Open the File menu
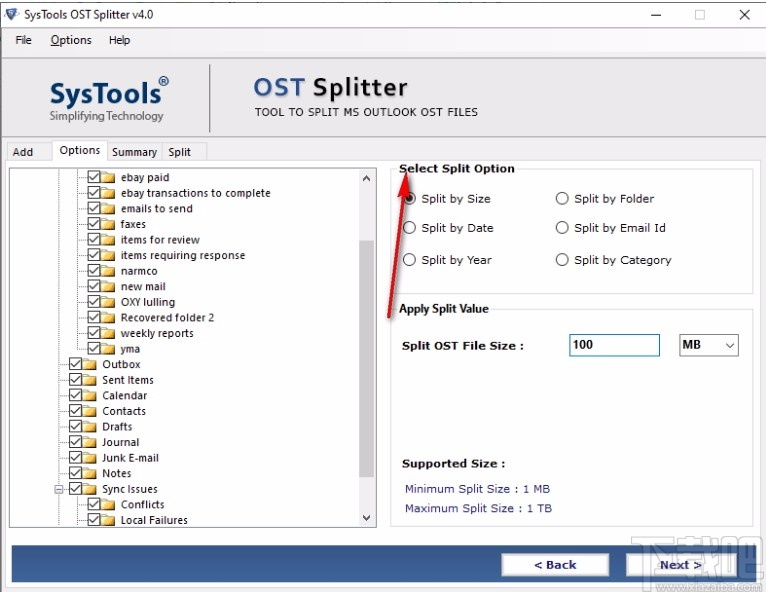This screenshot has width=766, height=592. tap(23, 40)
